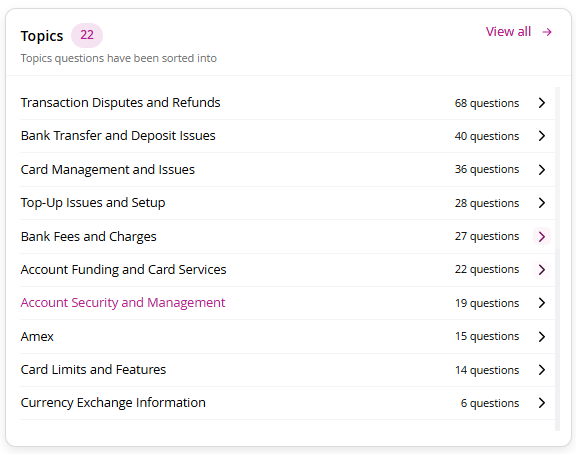
Task: Open Card Limits and Features topic
Action: tap(93, 370)
